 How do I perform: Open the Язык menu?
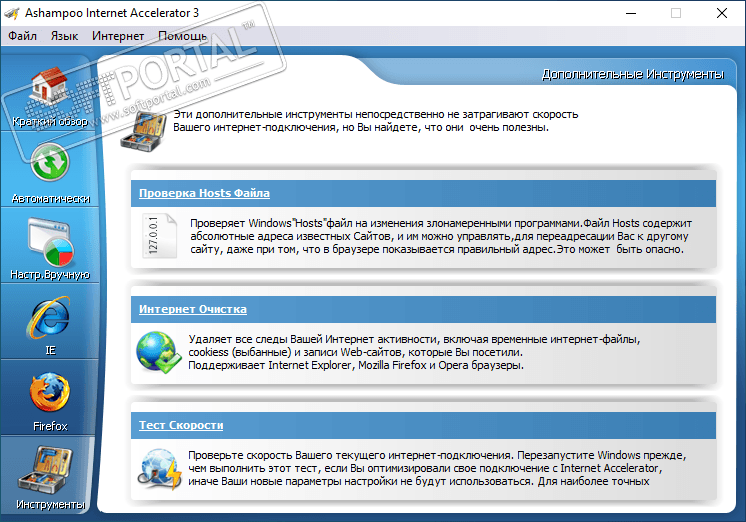[64, 36]
